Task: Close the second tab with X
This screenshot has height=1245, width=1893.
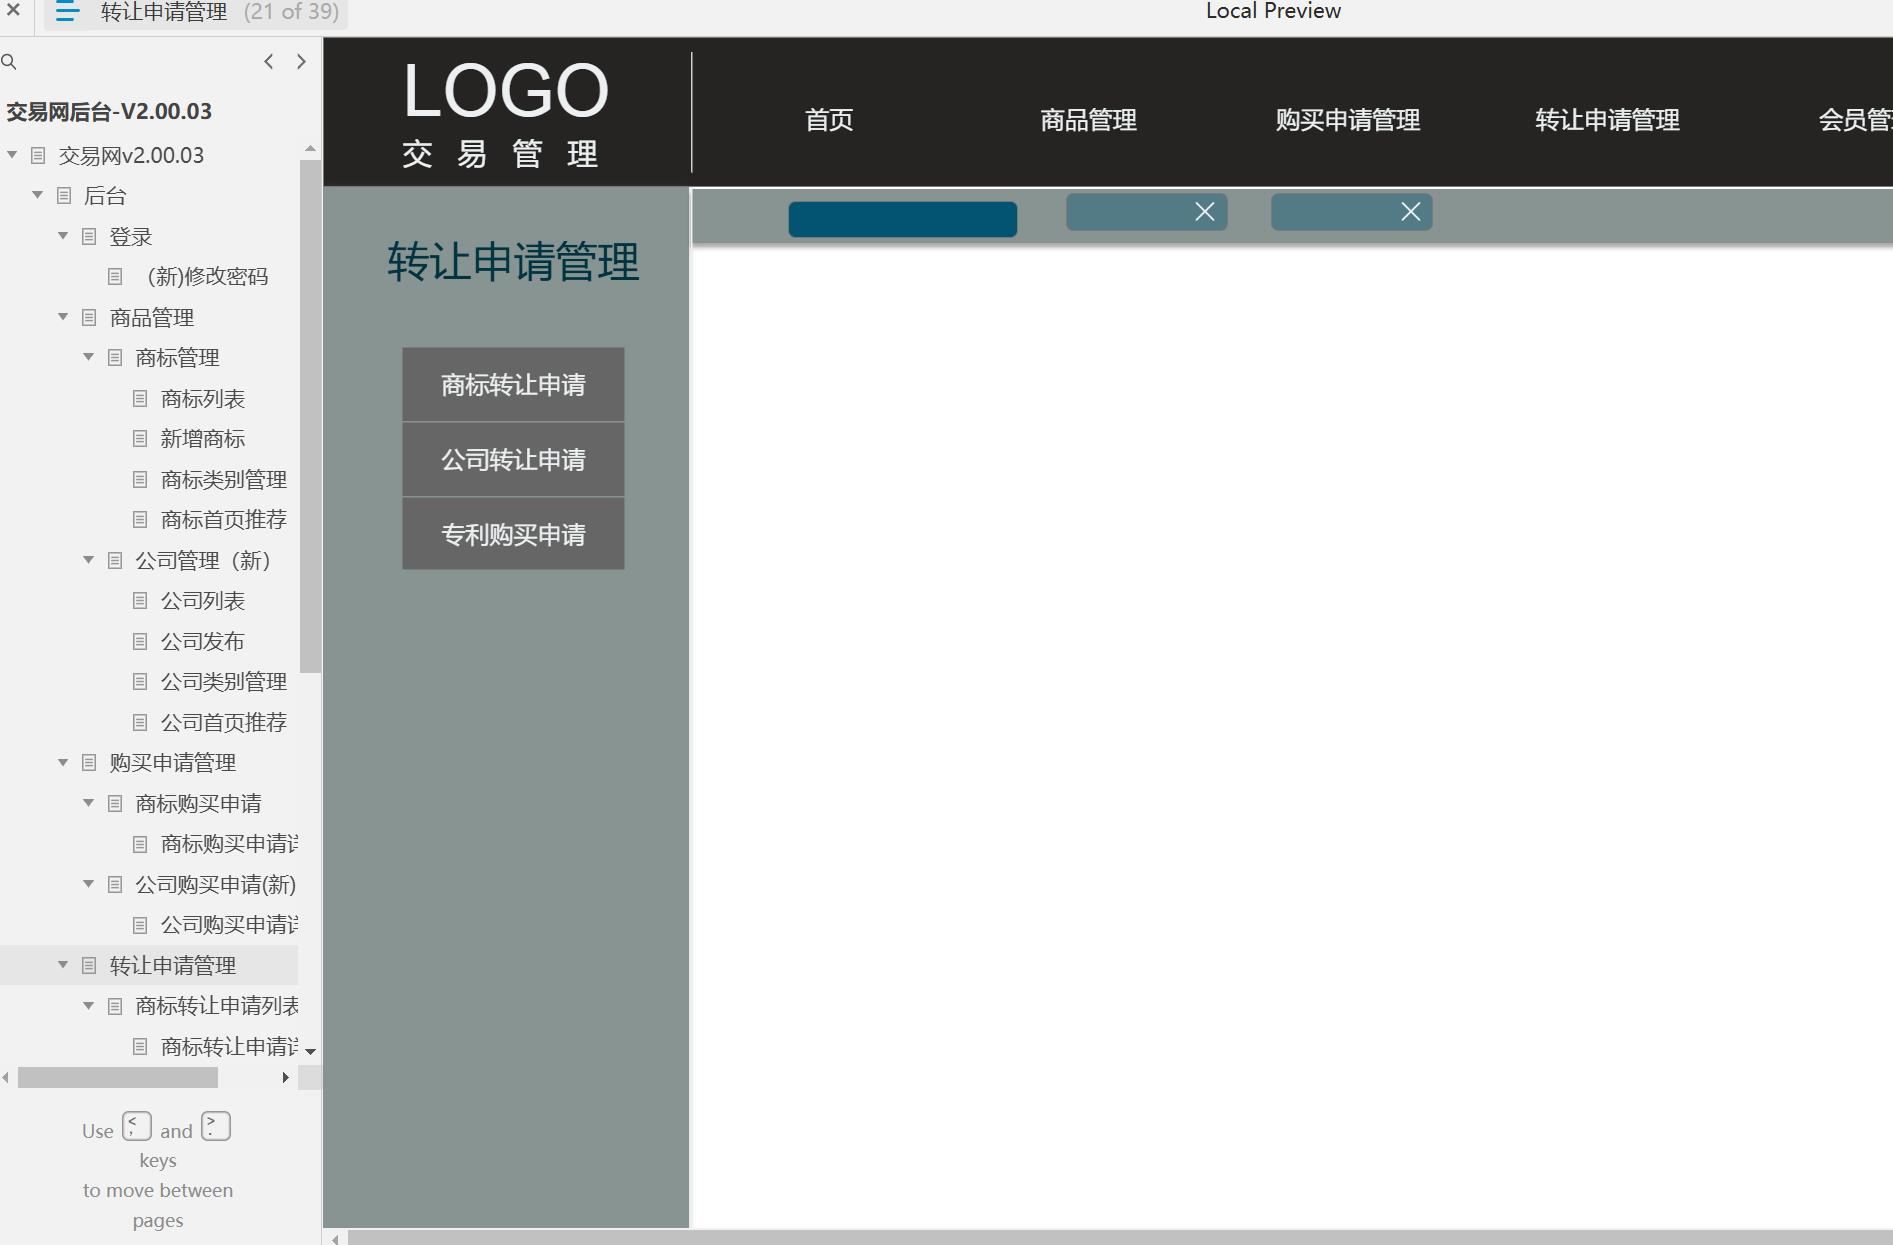Action: 1205,212
